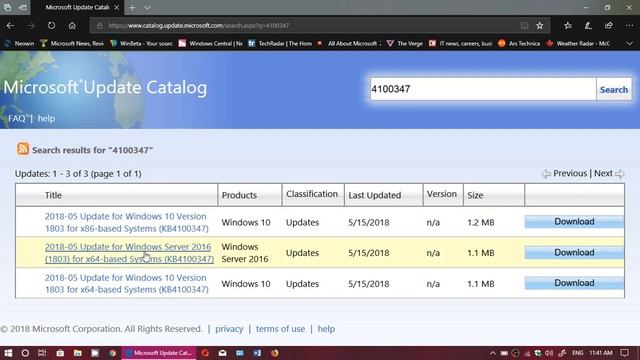The width and height of the screenshot is (640, 360).
Task: Click the browser forward arrow
Action: [x=31, y=25]
